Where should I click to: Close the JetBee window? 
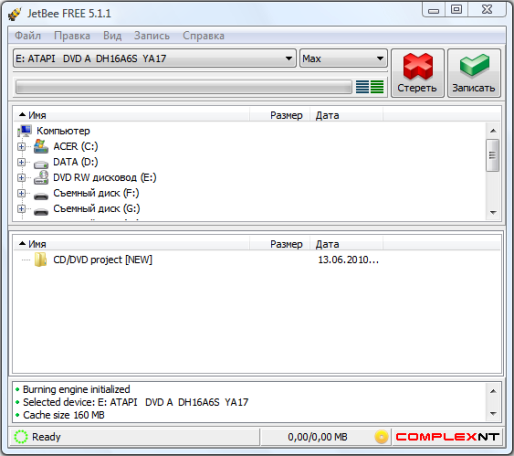point(487,10)
